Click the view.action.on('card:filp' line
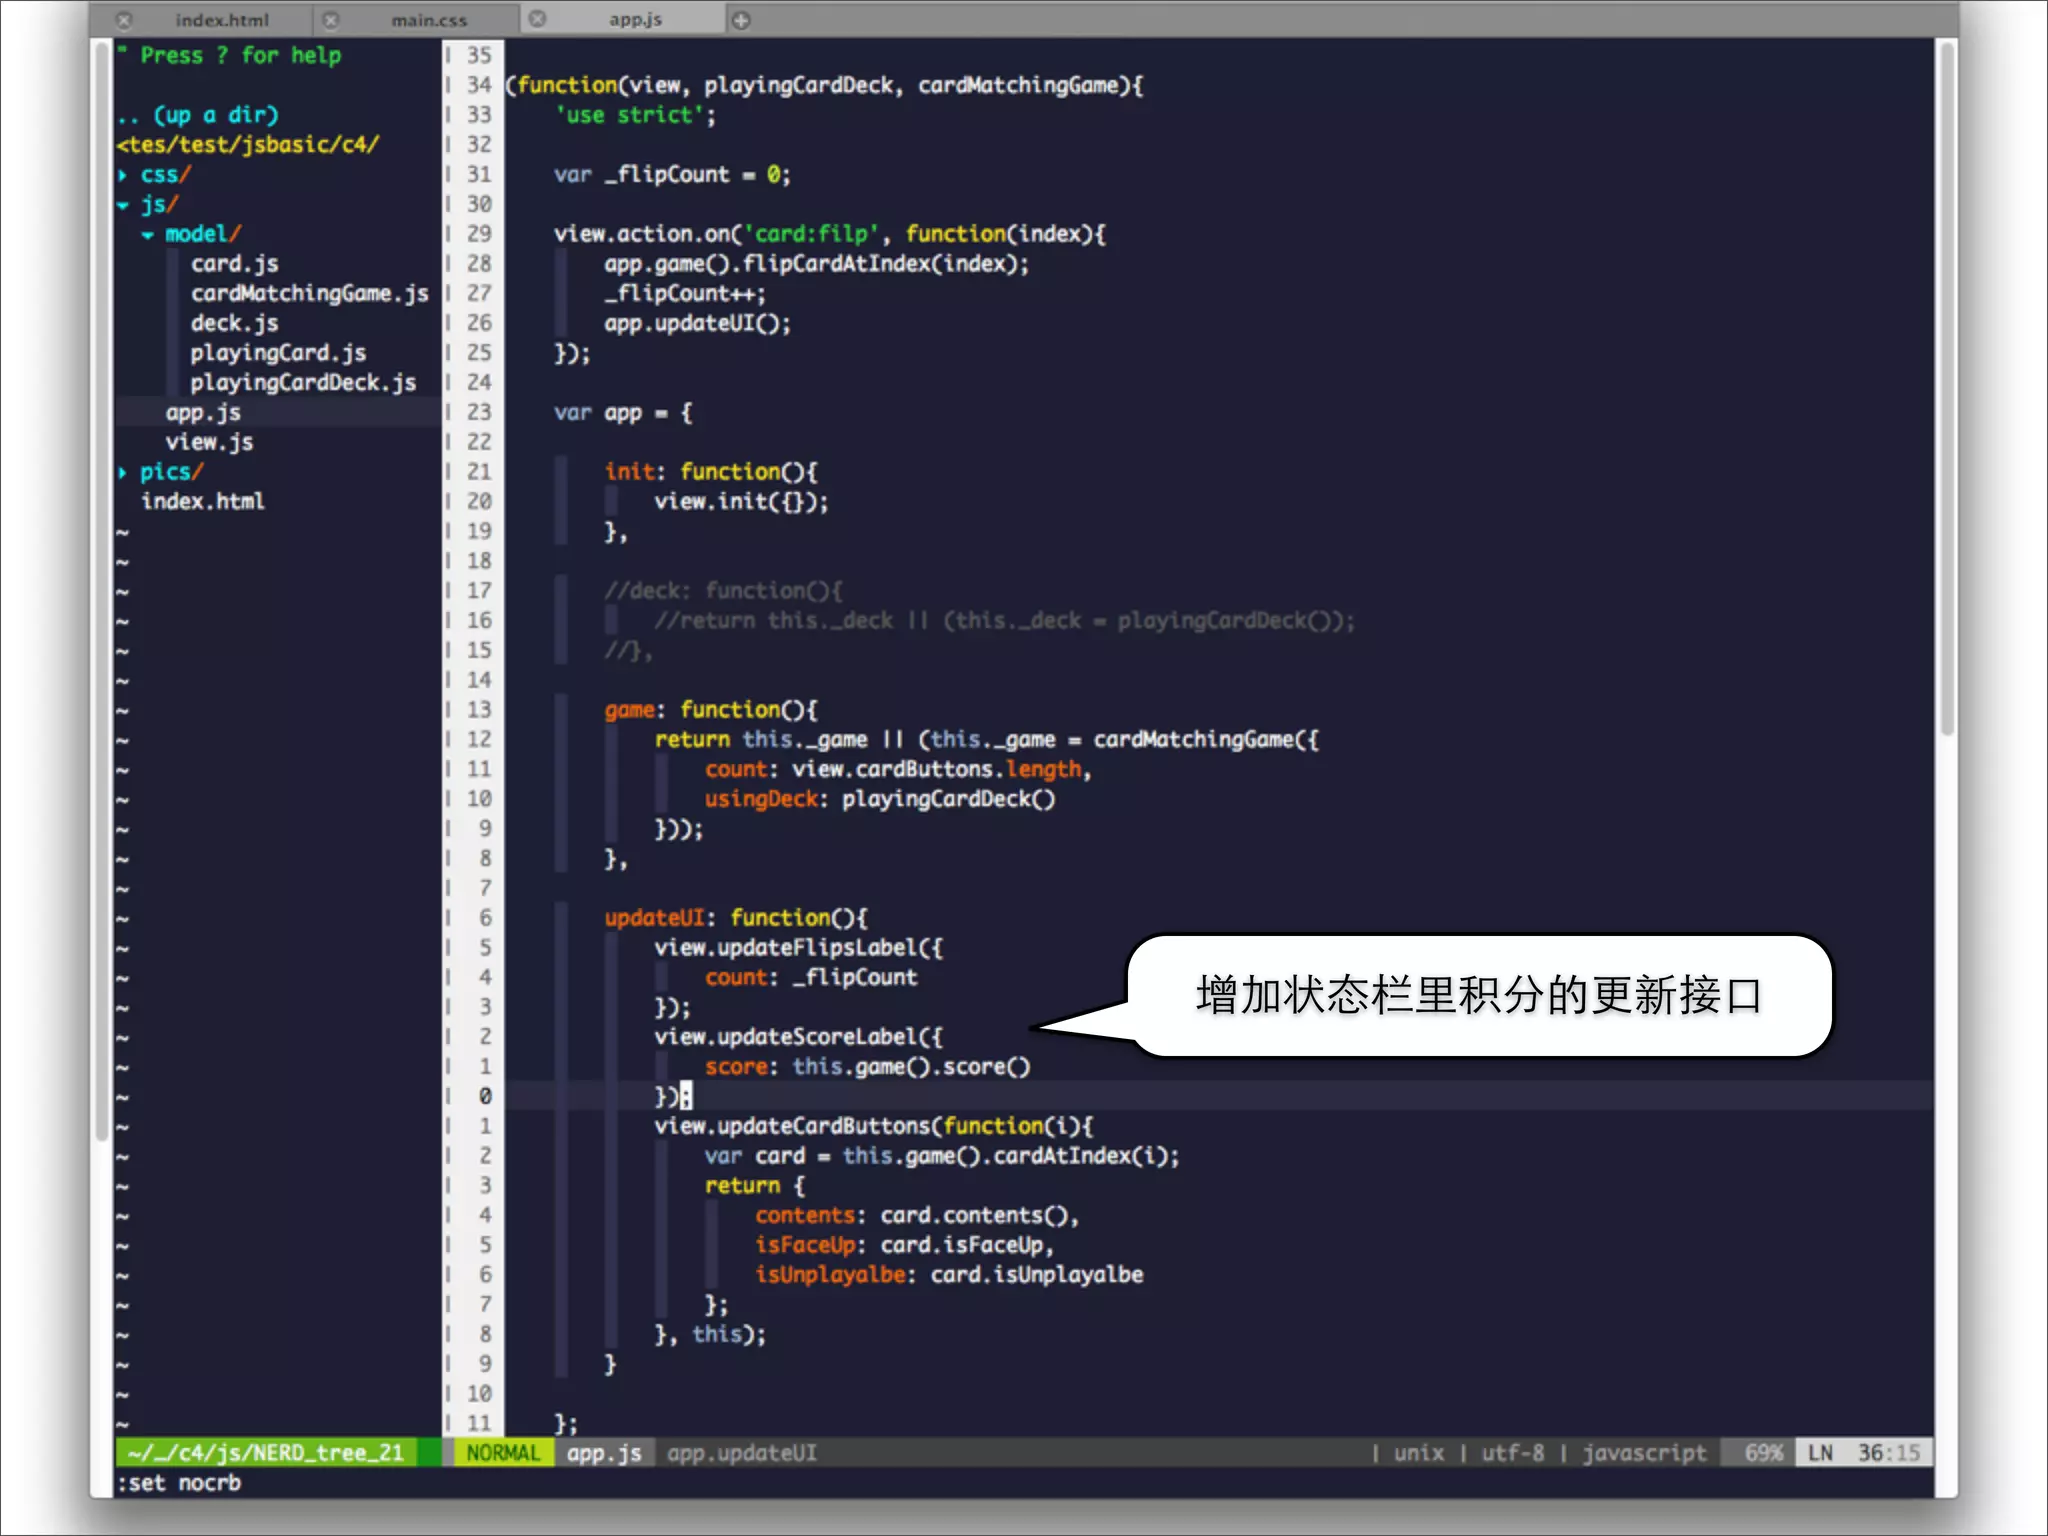Screen dimensions: 2048x1536 [830, 234]
